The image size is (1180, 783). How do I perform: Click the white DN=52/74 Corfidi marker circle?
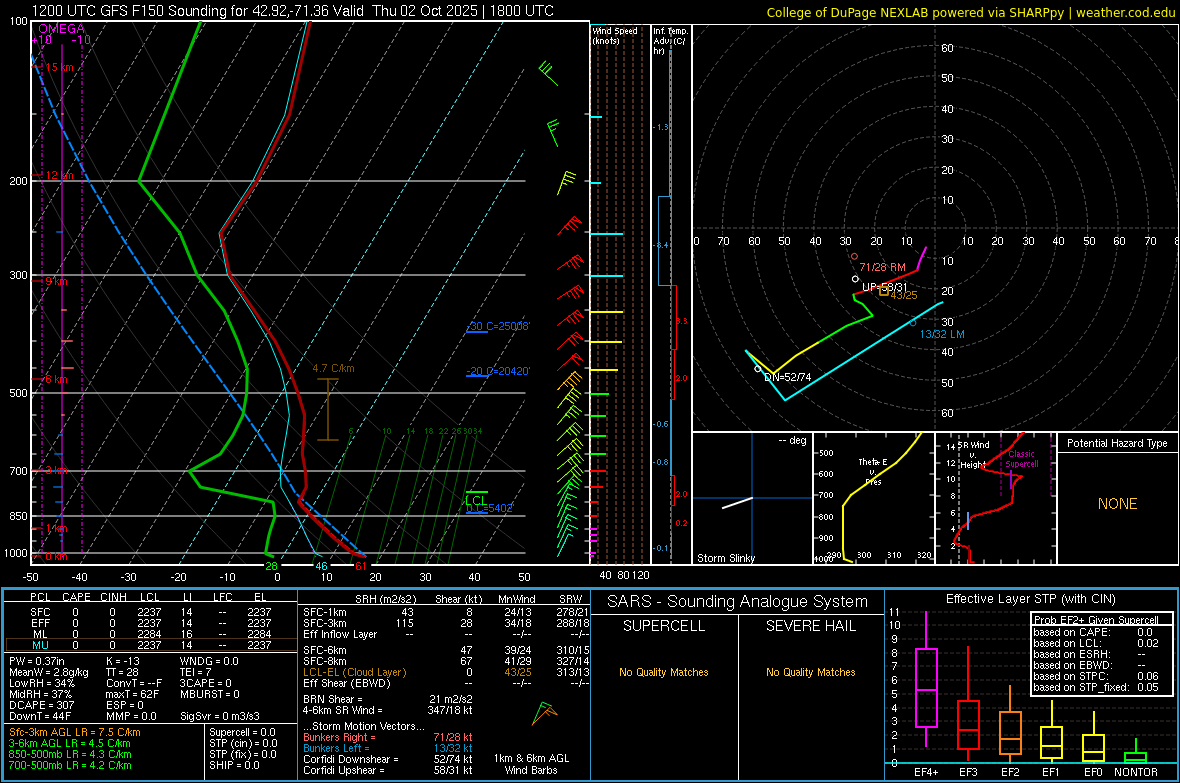[758, 369]
